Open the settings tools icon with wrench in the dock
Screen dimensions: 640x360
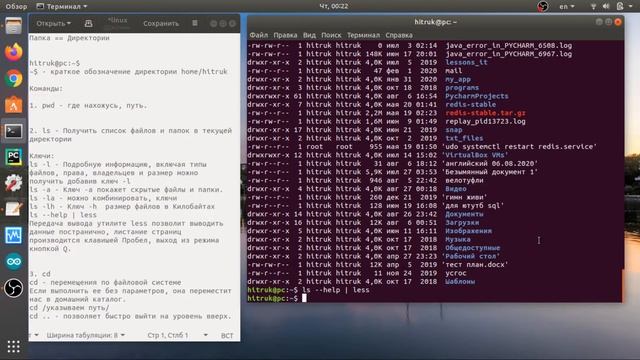(13, 183)
